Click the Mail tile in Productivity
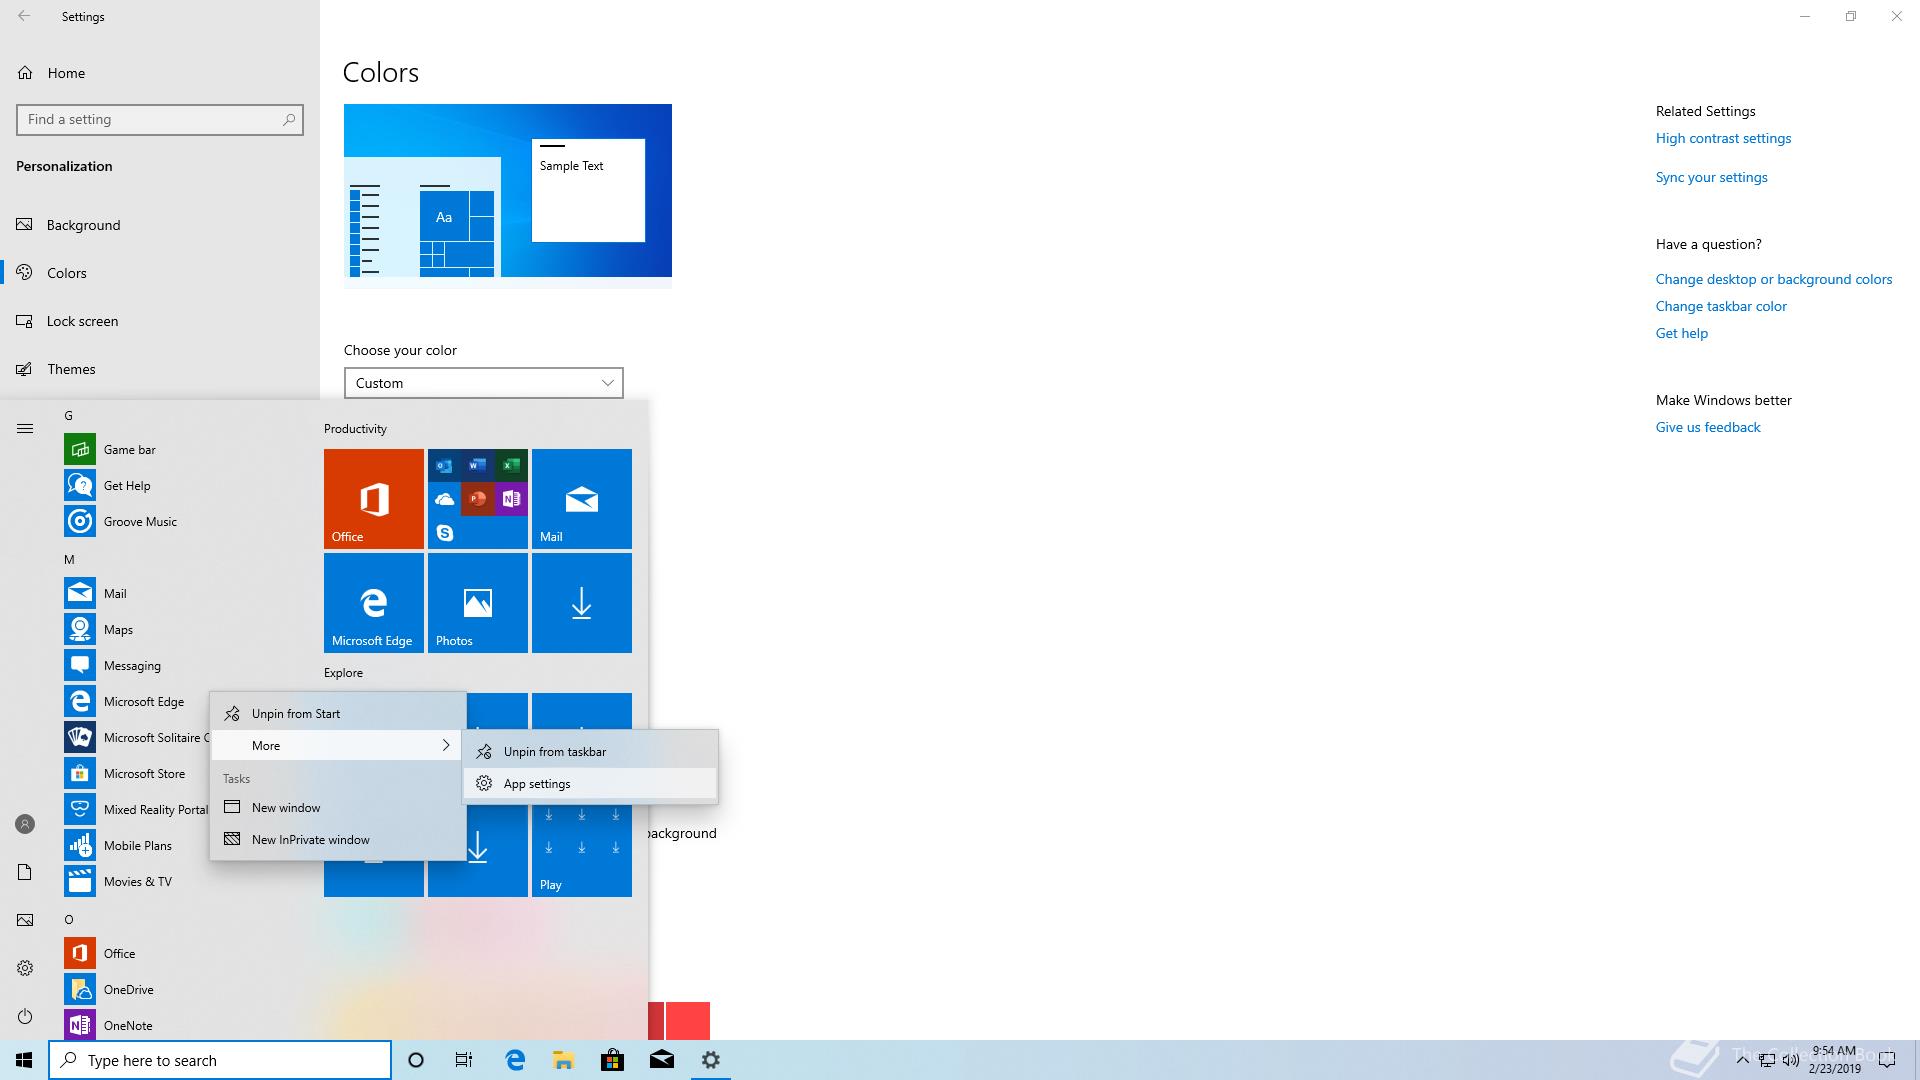This screenshot has width=1920, height=1080. tap(582, 499)
